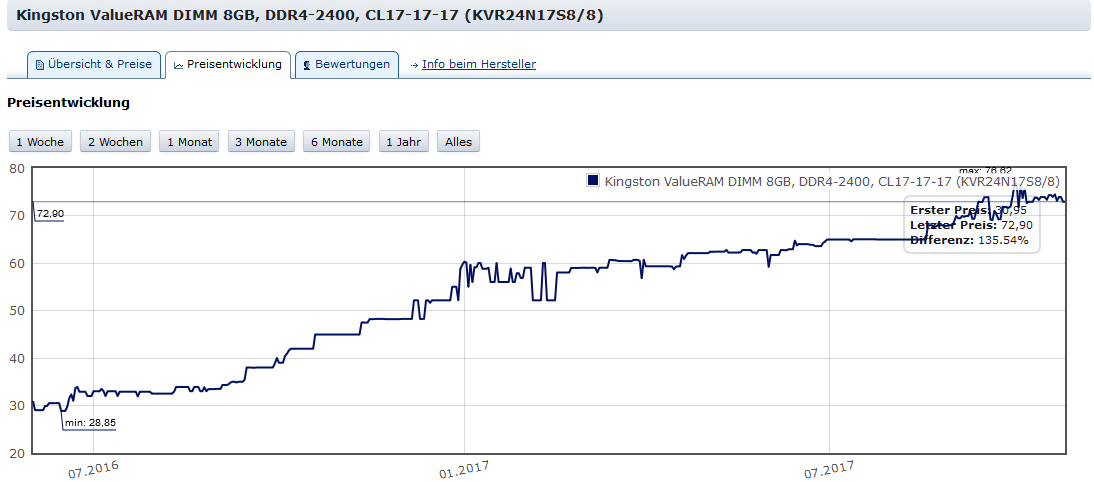This screenshot has height=482, width=1094.
Task: Set time range to 1 Woche
Action: point(40,142)
